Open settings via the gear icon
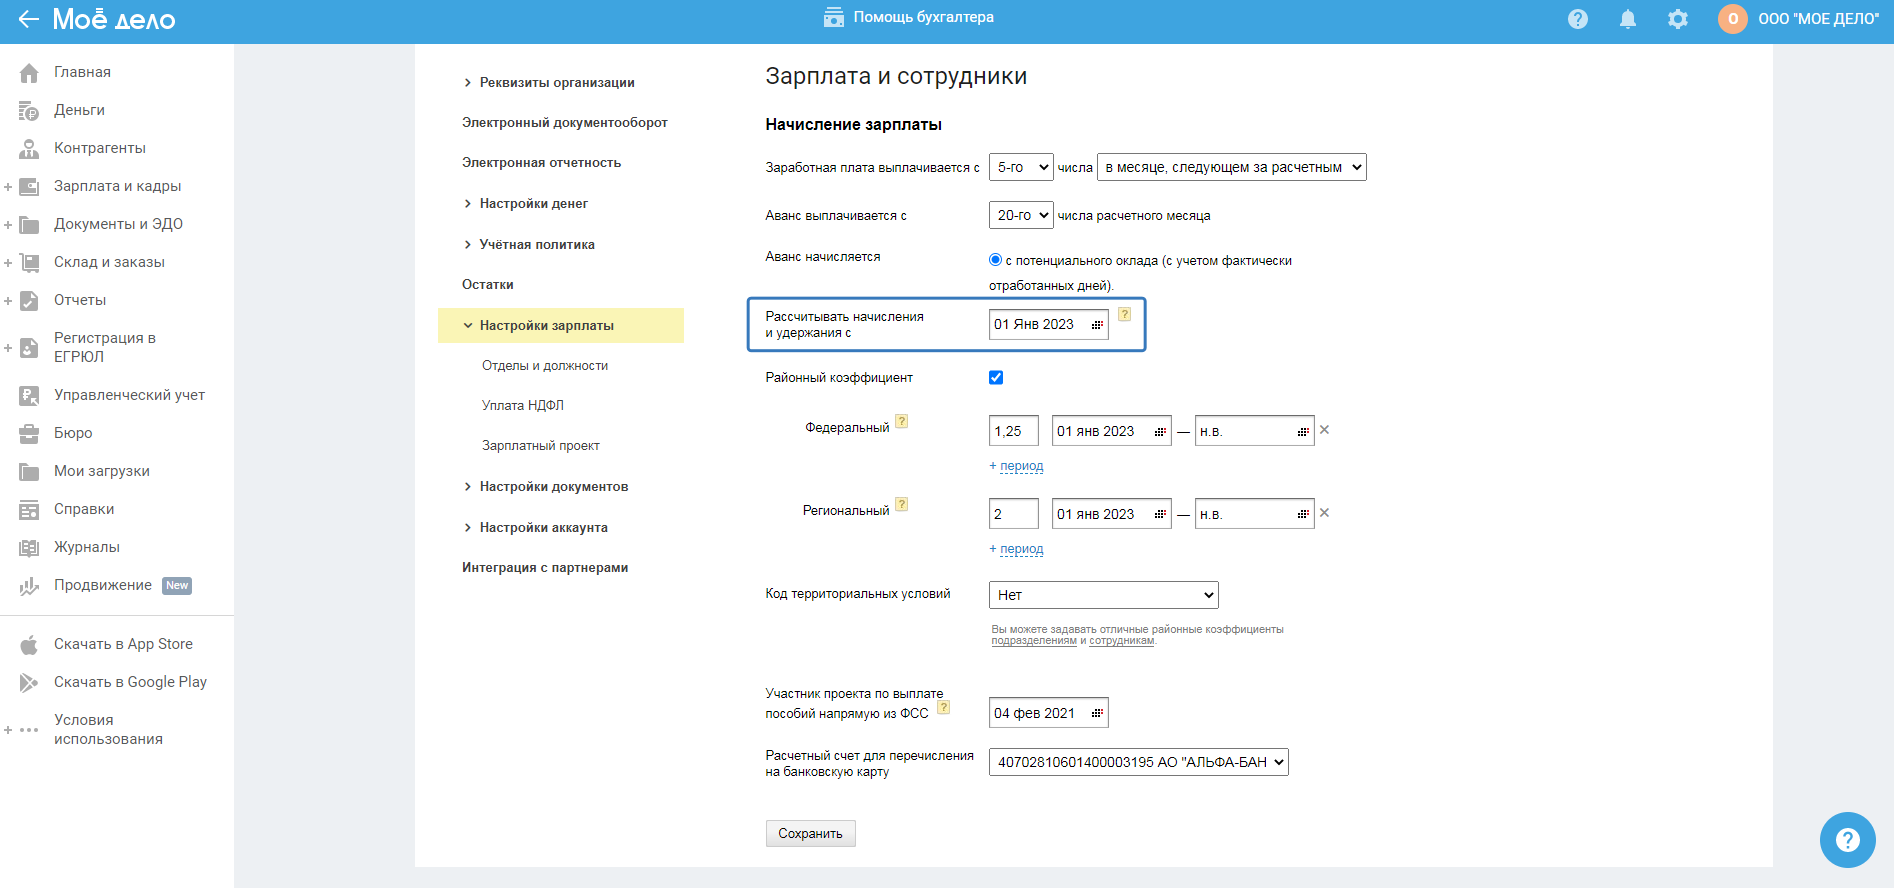The image size is (1894, 888). click(1678, 19)
